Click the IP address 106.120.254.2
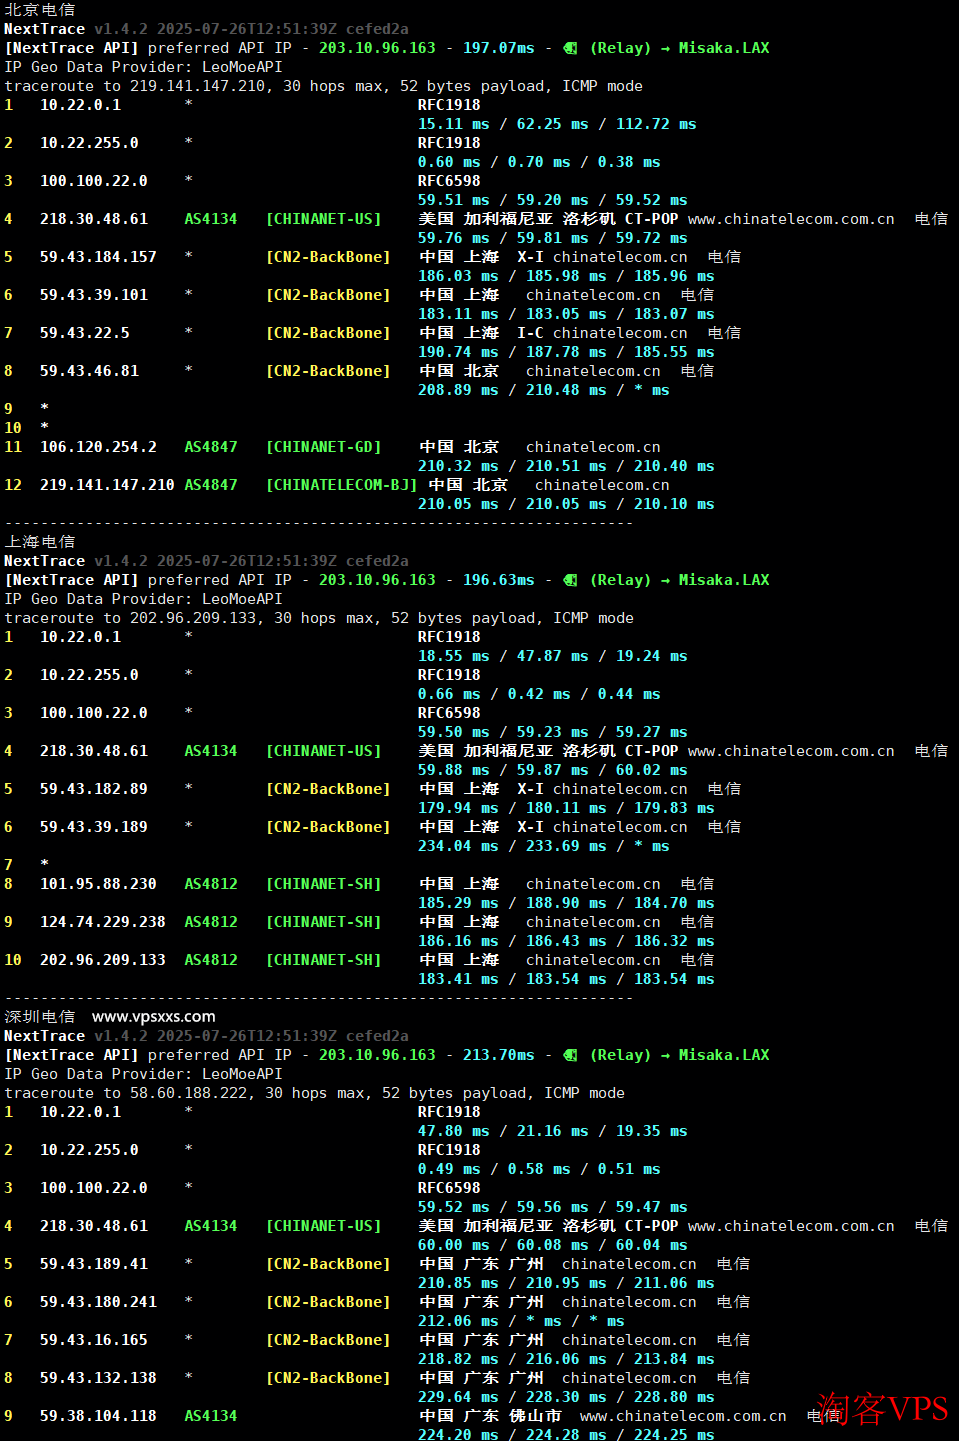This screenshot has width=959, height=1441. click(98, 447)
